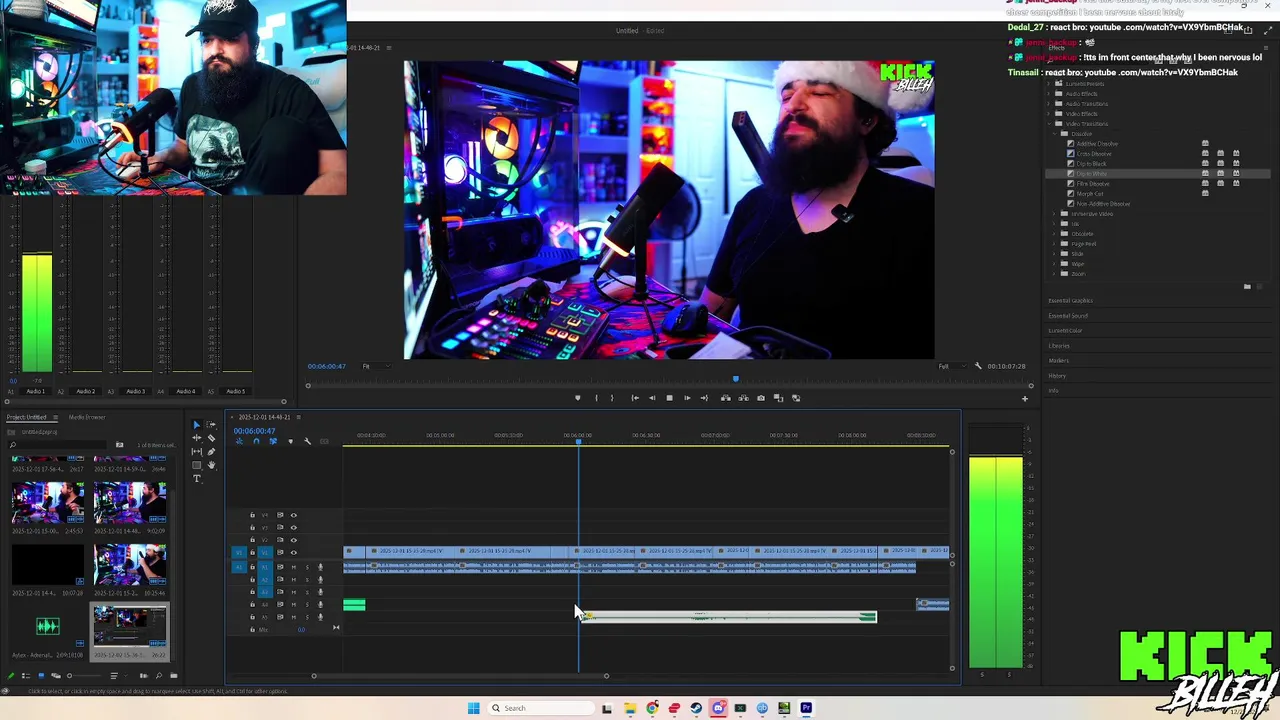Switch to Media Browser tab
Screen dimensions: 1280x720
(x=86, y=417)
